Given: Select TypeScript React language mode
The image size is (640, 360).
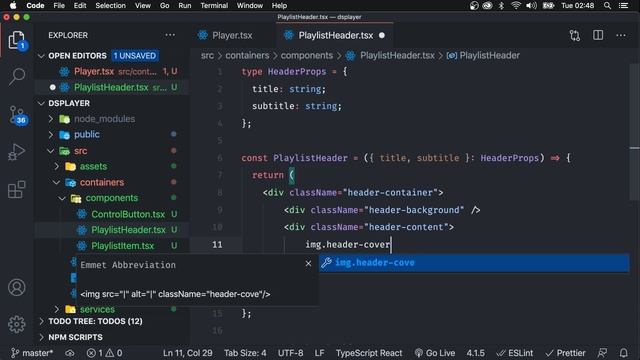Looking at the screenshot, I should point(369,353).
